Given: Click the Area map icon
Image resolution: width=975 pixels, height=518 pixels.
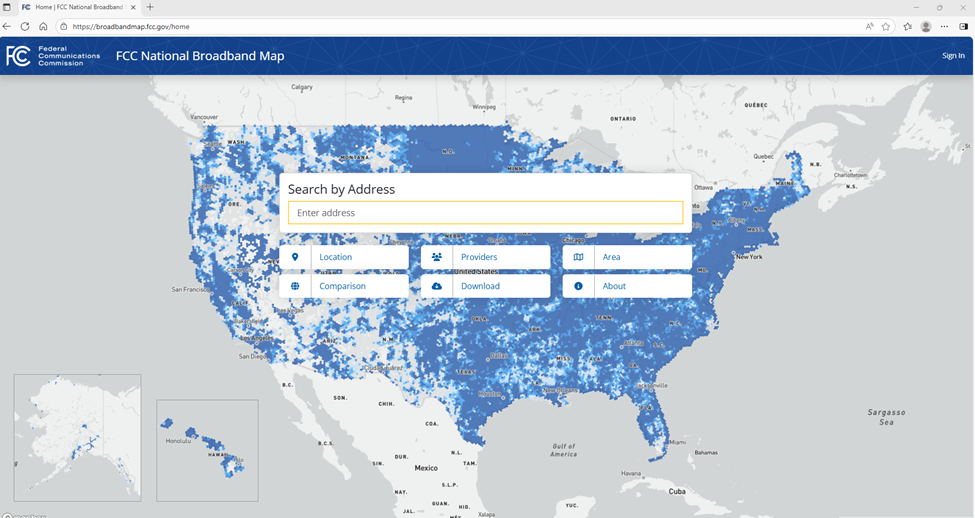Looking at the screenshot, I should pos(578,257).
